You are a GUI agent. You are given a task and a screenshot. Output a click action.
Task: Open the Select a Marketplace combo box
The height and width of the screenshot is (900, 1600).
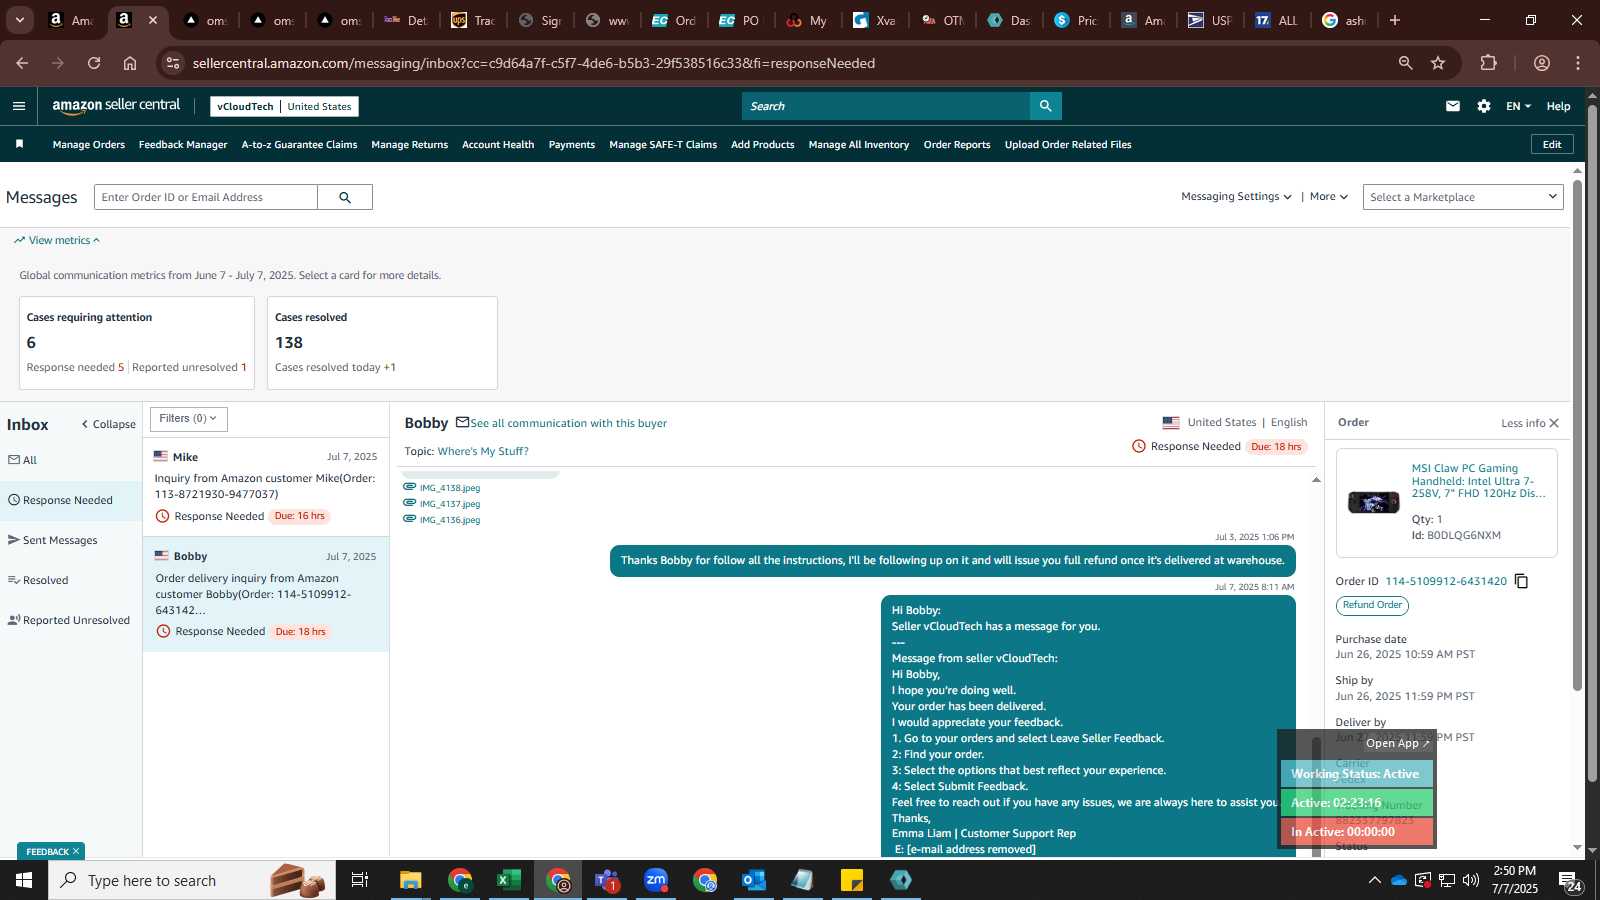[1463, 197]
